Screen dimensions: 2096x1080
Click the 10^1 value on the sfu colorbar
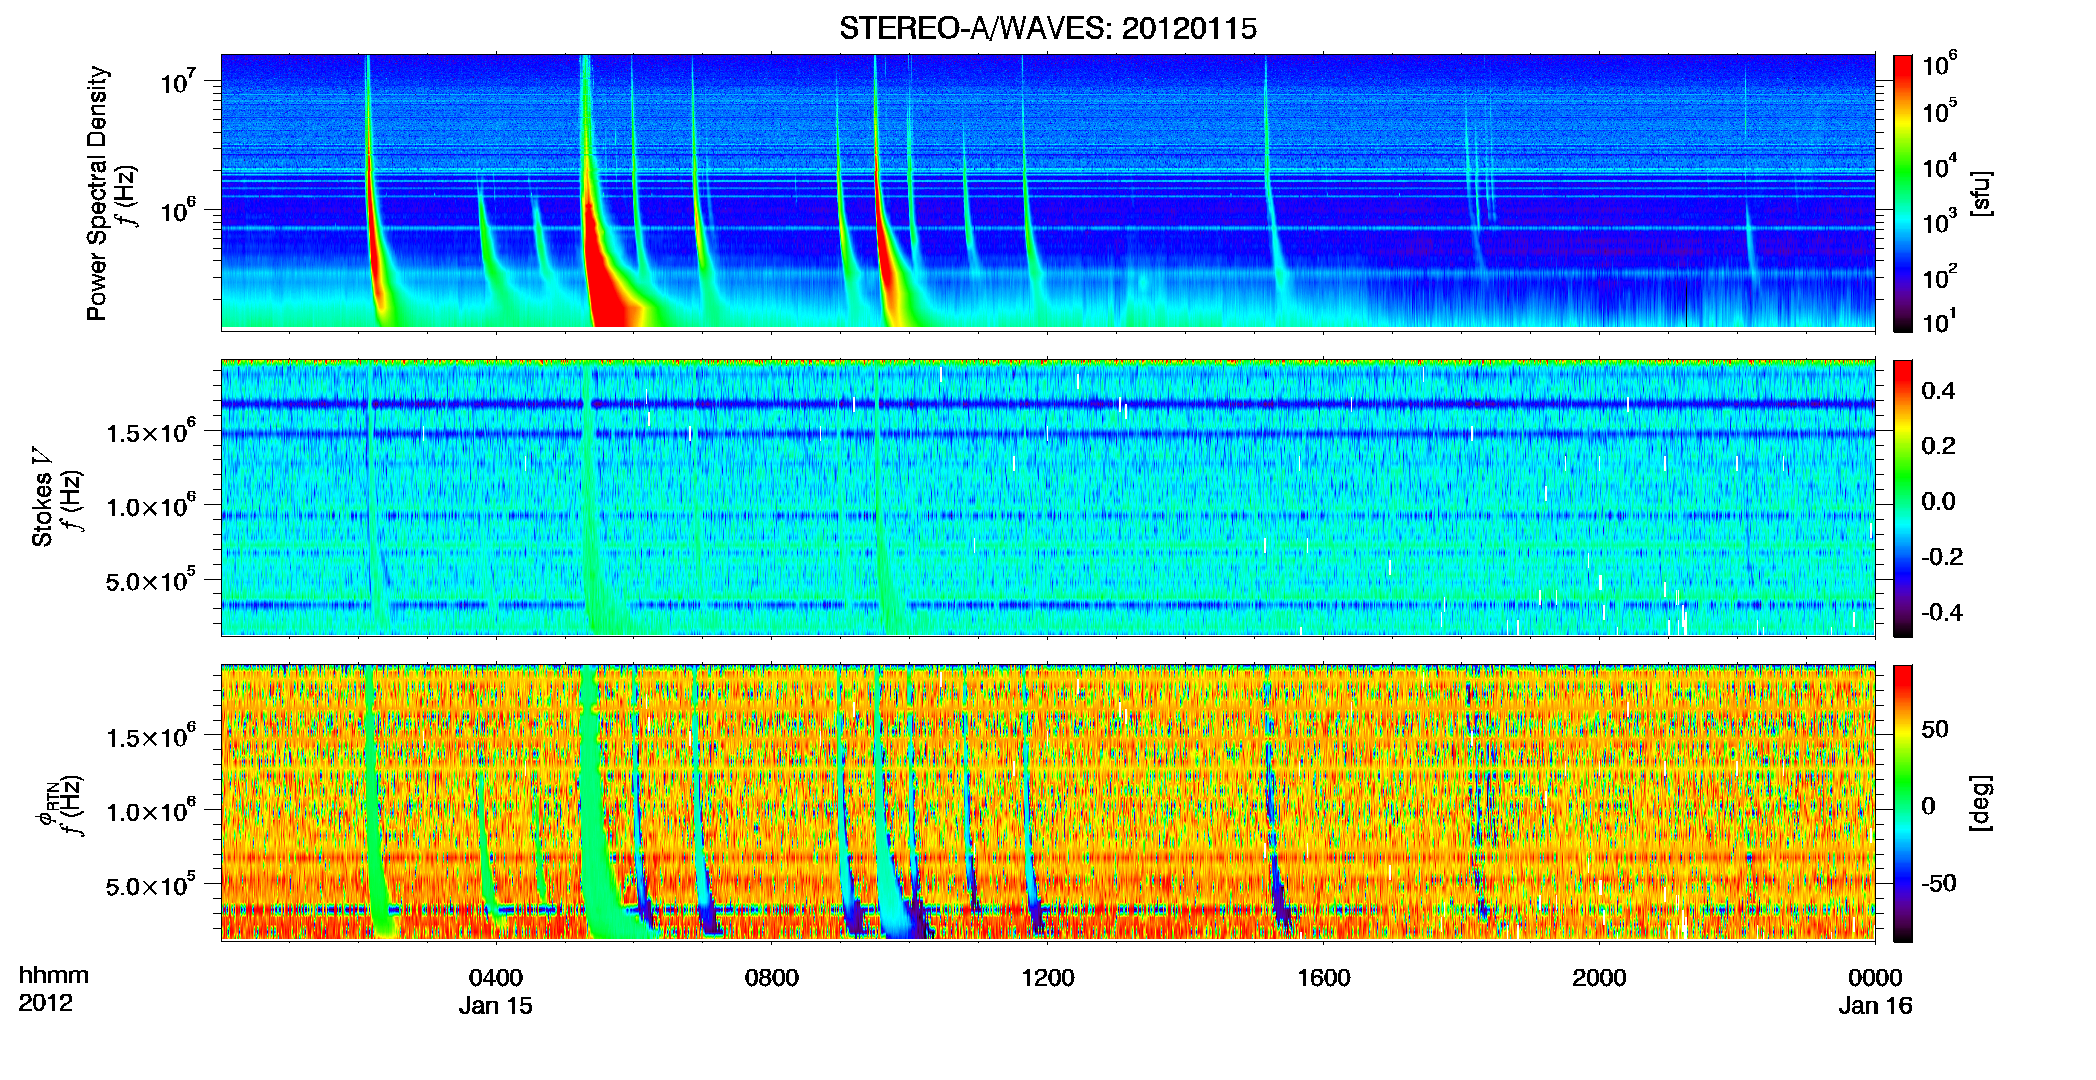point(1940,321)
